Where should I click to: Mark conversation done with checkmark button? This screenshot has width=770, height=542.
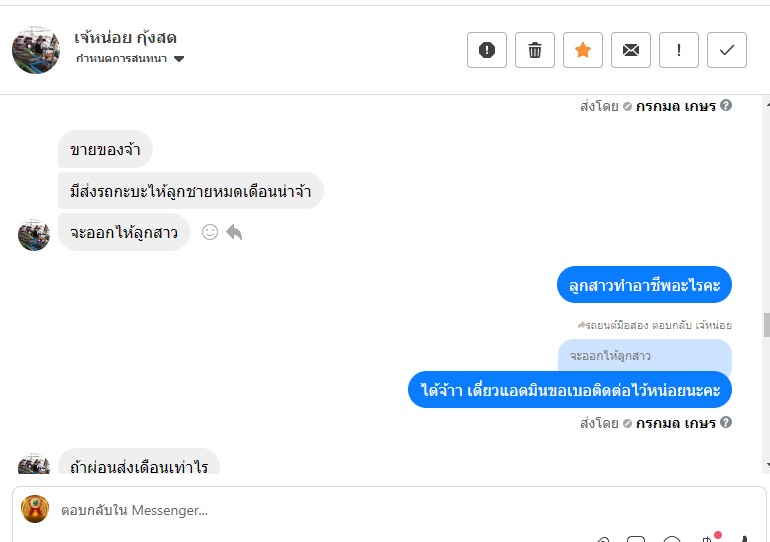(727, 50)
